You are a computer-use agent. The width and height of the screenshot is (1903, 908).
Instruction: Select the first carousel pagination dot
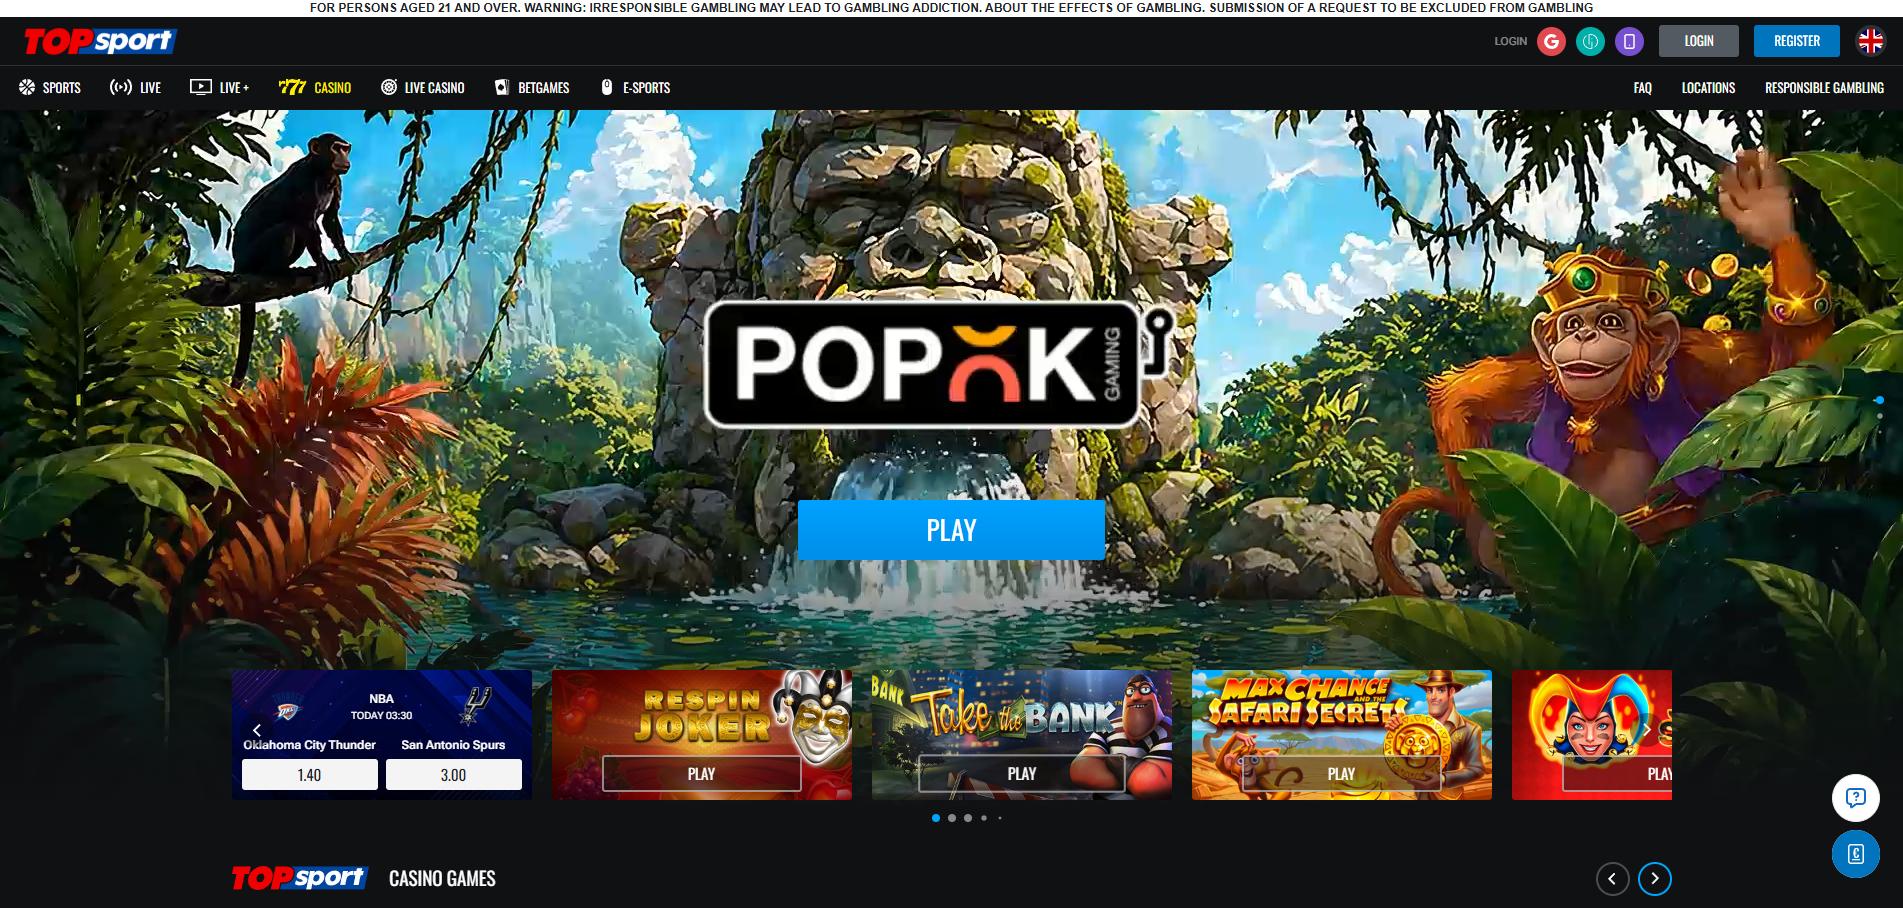tap(936, 818)
